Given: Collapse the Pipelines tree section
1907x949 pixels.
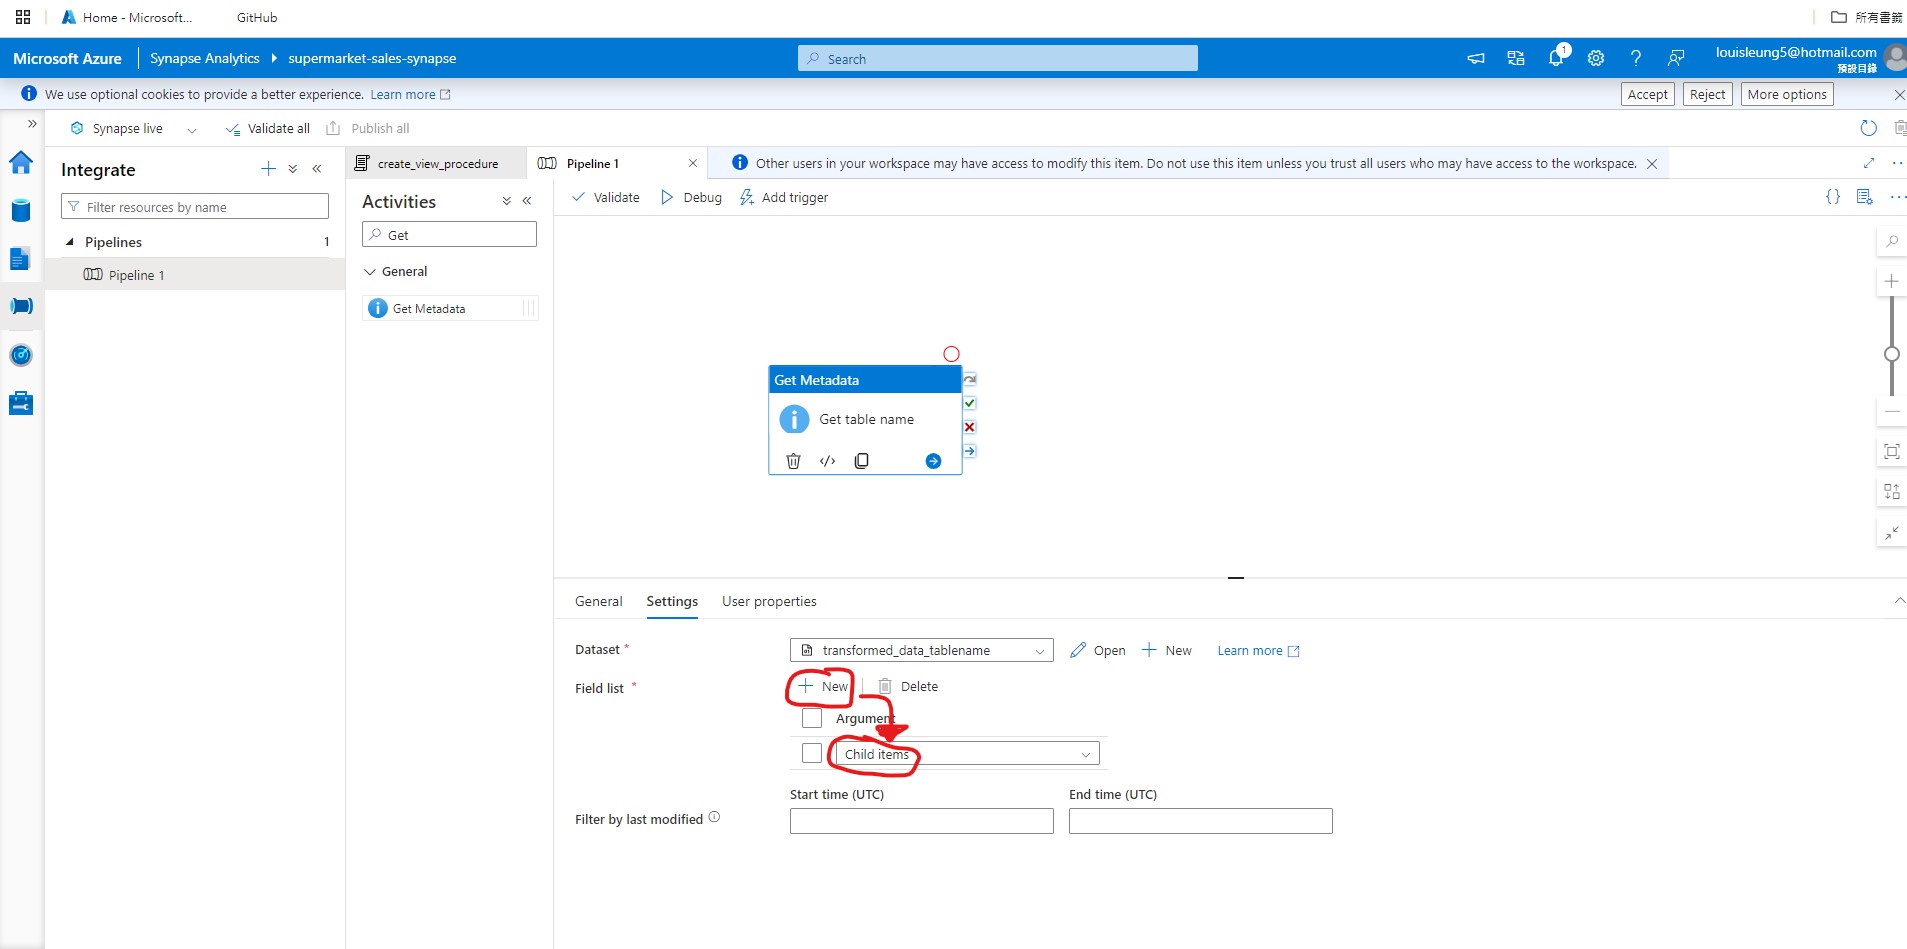Looking at the screenshot, I should click(x=70, y=241).
